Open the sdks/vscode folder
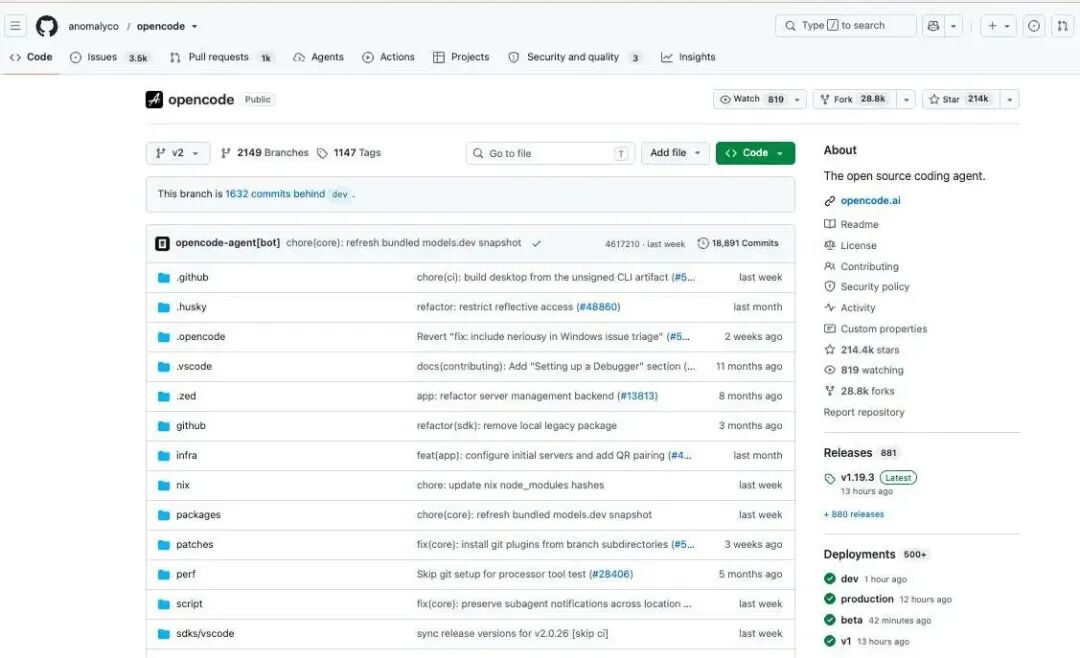The height and width of the screenshot is (658, 1080). click(205, 633)
